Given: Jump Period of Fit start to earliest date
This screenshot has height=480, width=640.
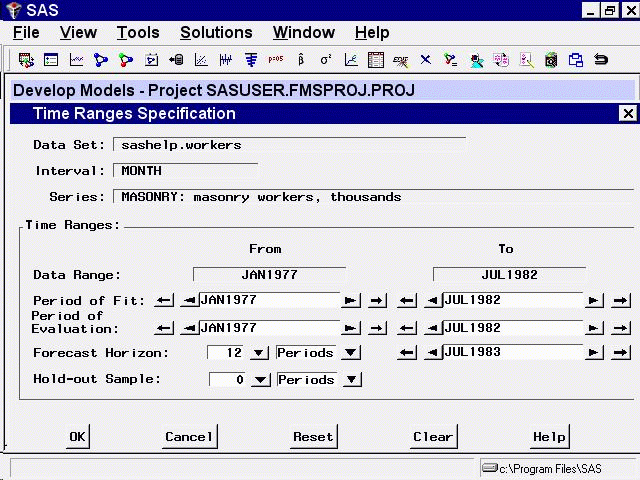Looking at the screenshot, I should 165,300.
